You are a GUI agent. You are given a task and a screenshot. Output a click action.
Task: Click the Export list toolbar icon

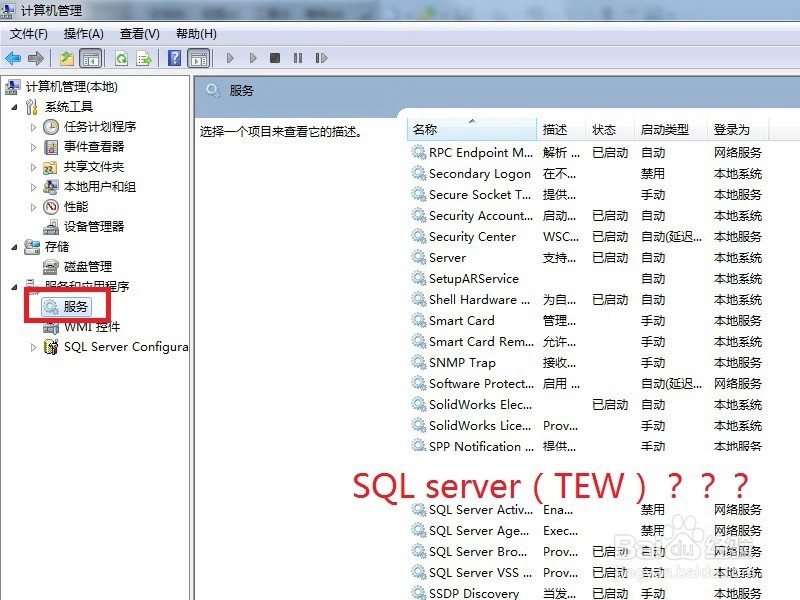[x=144, y=58]
